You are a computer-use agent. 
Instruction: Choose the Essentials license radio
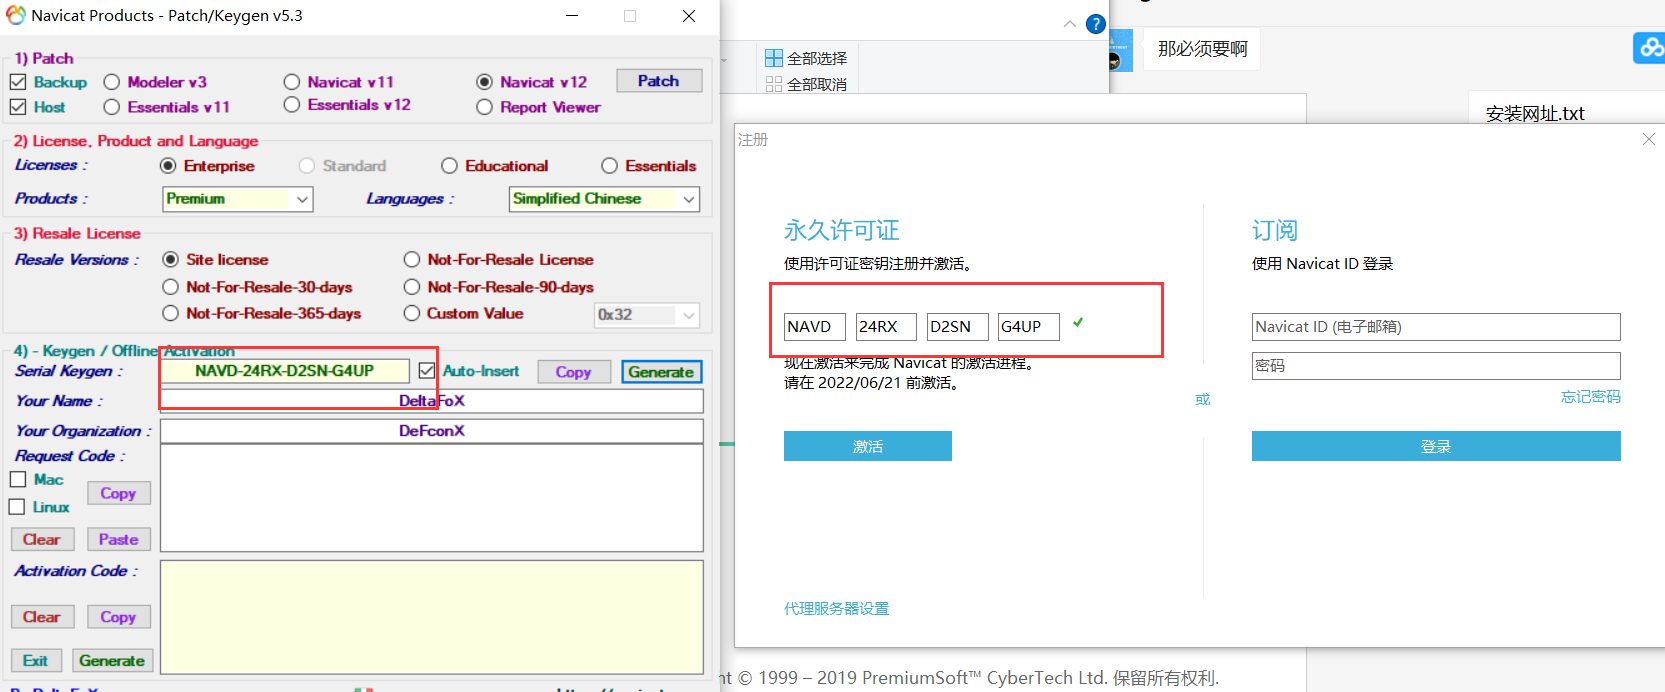(610, 166)
